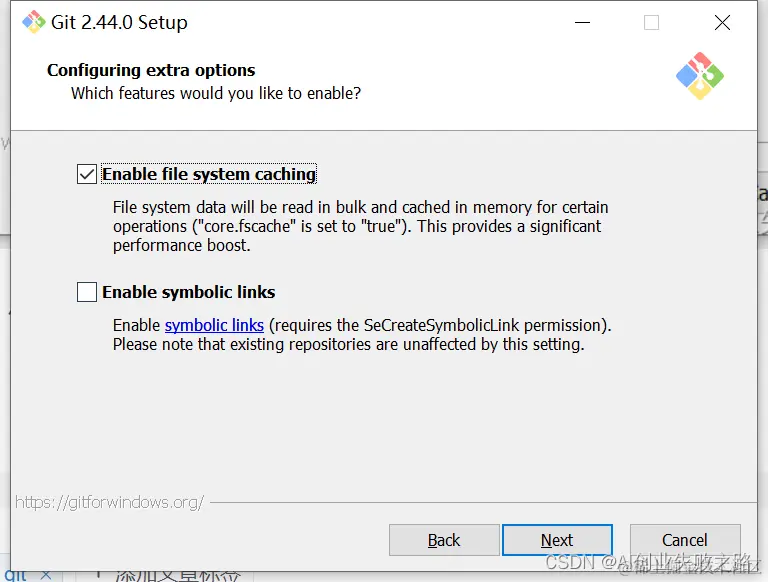Click the Git 2.44.0 Setup title text
Screen dimensions: 768x582
pyautogui.click(x=119, y=22)
